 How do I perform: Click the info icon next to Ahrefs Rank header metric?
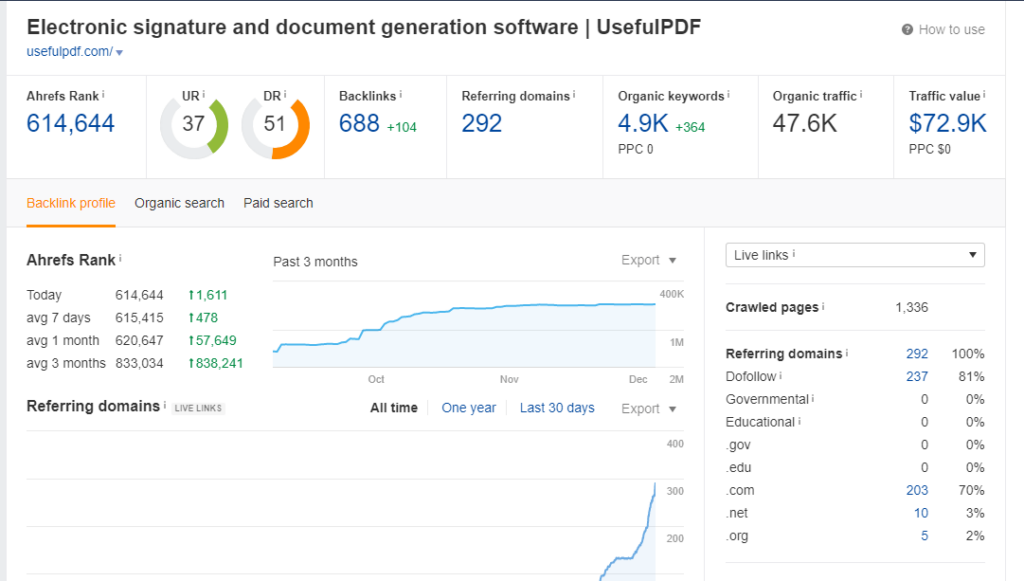[103, 95]
